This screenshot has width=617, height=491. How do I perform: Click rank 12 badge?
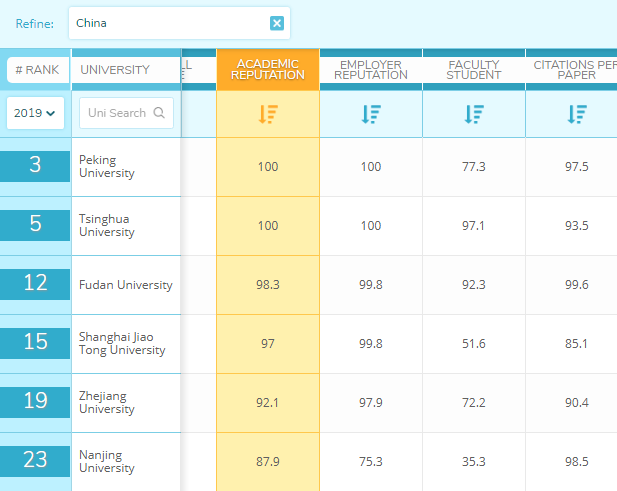pyautogui.click(x=35, y=284)
